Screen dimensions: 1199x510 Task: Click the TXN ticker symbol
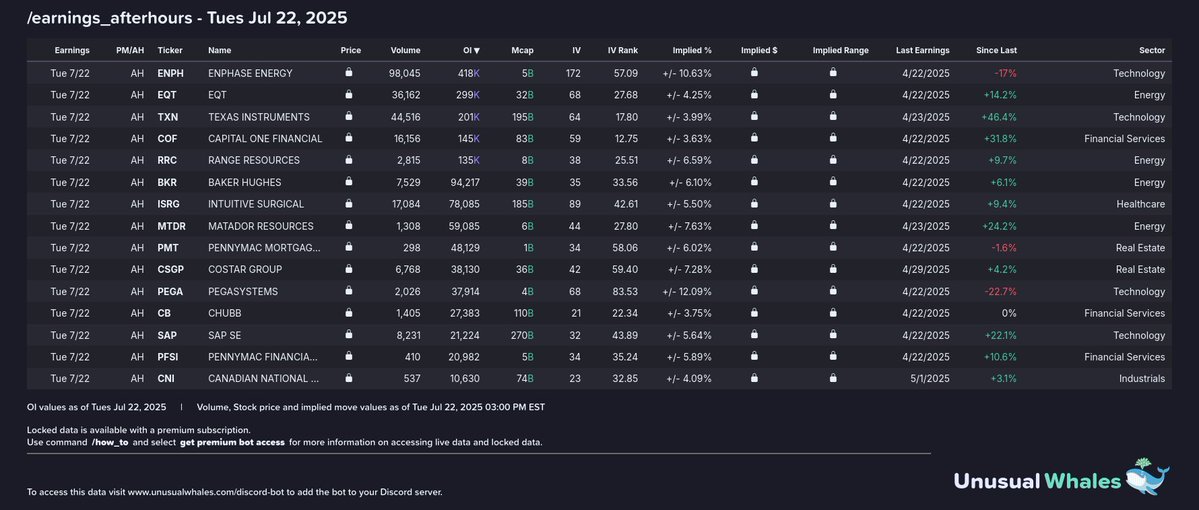pos(167,117)
